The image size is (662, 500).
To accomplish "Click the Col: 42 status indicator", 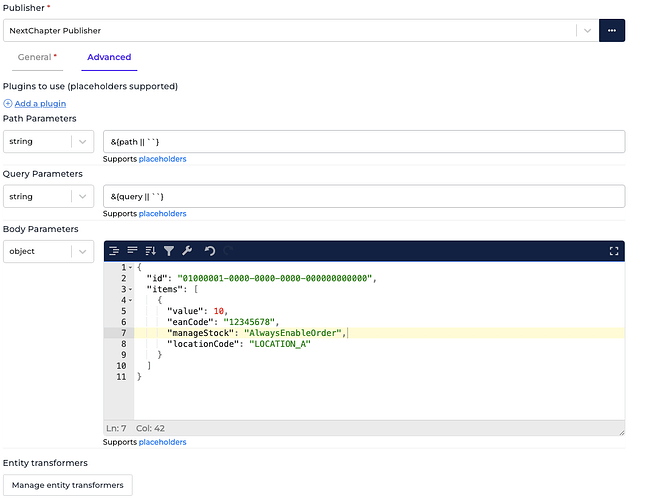I will 150,428.
